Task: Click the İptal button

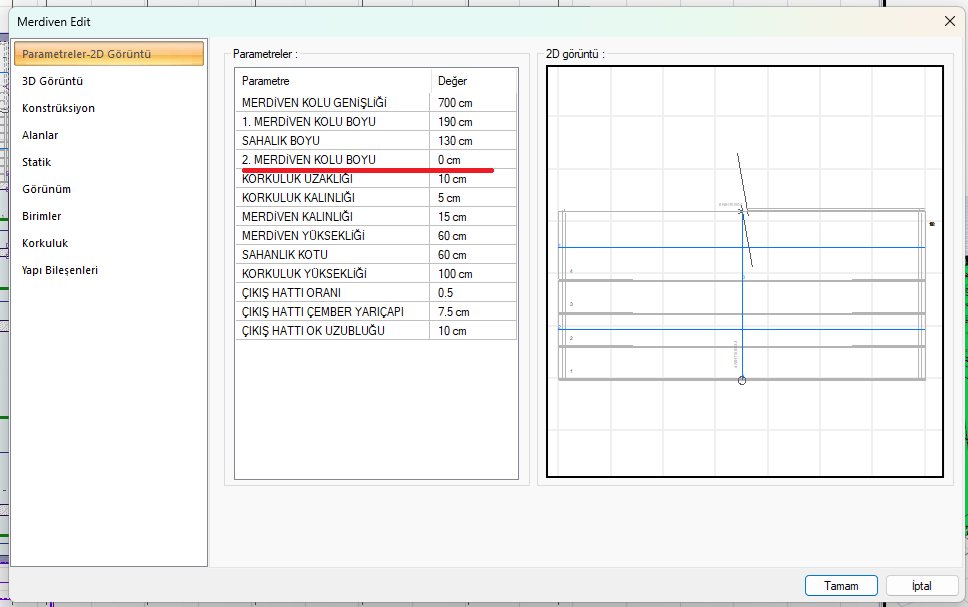Action: [922, 585]
